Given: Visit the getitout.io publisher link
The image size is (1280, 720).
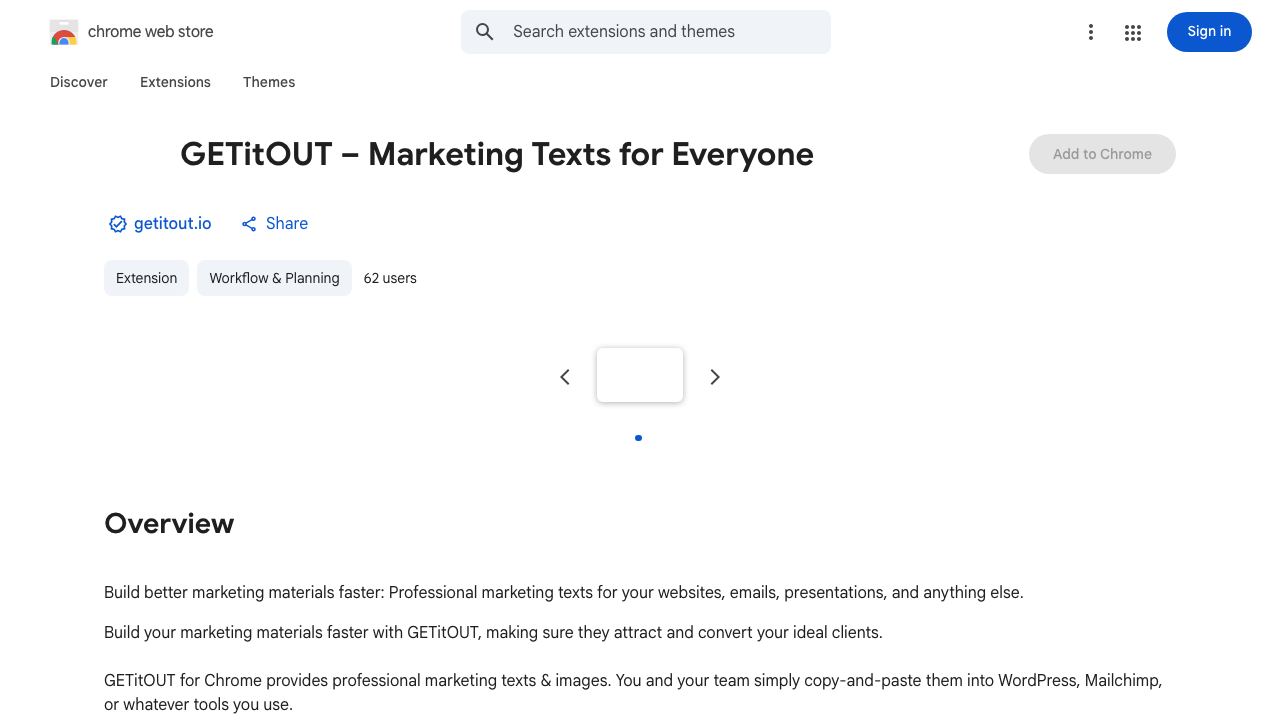Looking at the screenshot, I should (x=173, y=224).
